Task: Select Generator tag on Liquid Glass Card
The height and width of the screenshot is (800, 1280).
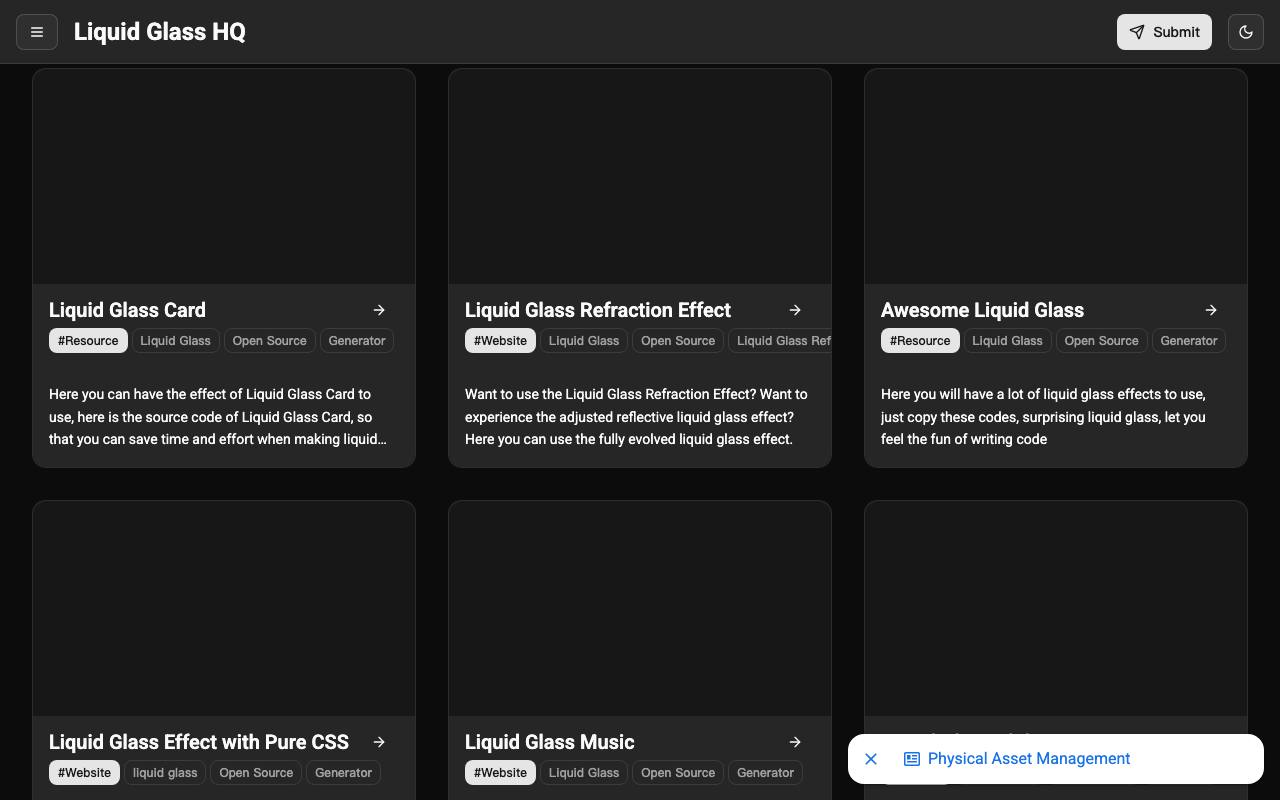Action: coord(357,341)
